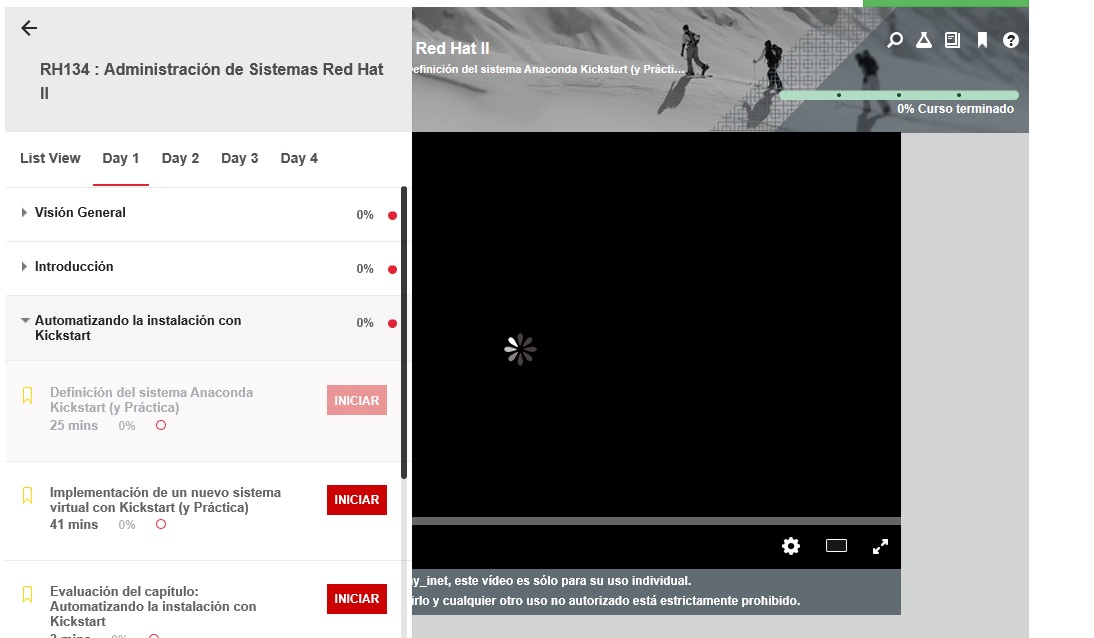Screen dimensions: 1094x638
Task: Enter fullscreen video mode
Action: 880,546
